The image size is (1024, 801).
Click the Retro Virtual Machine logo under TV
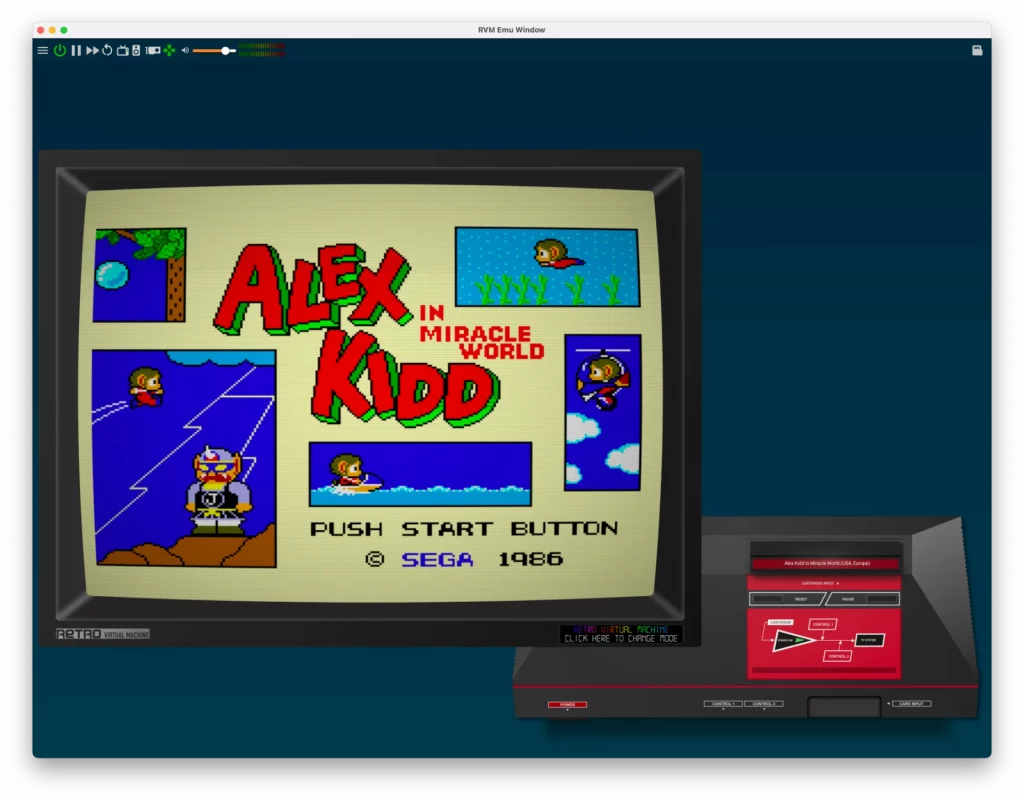click(103, 634)
